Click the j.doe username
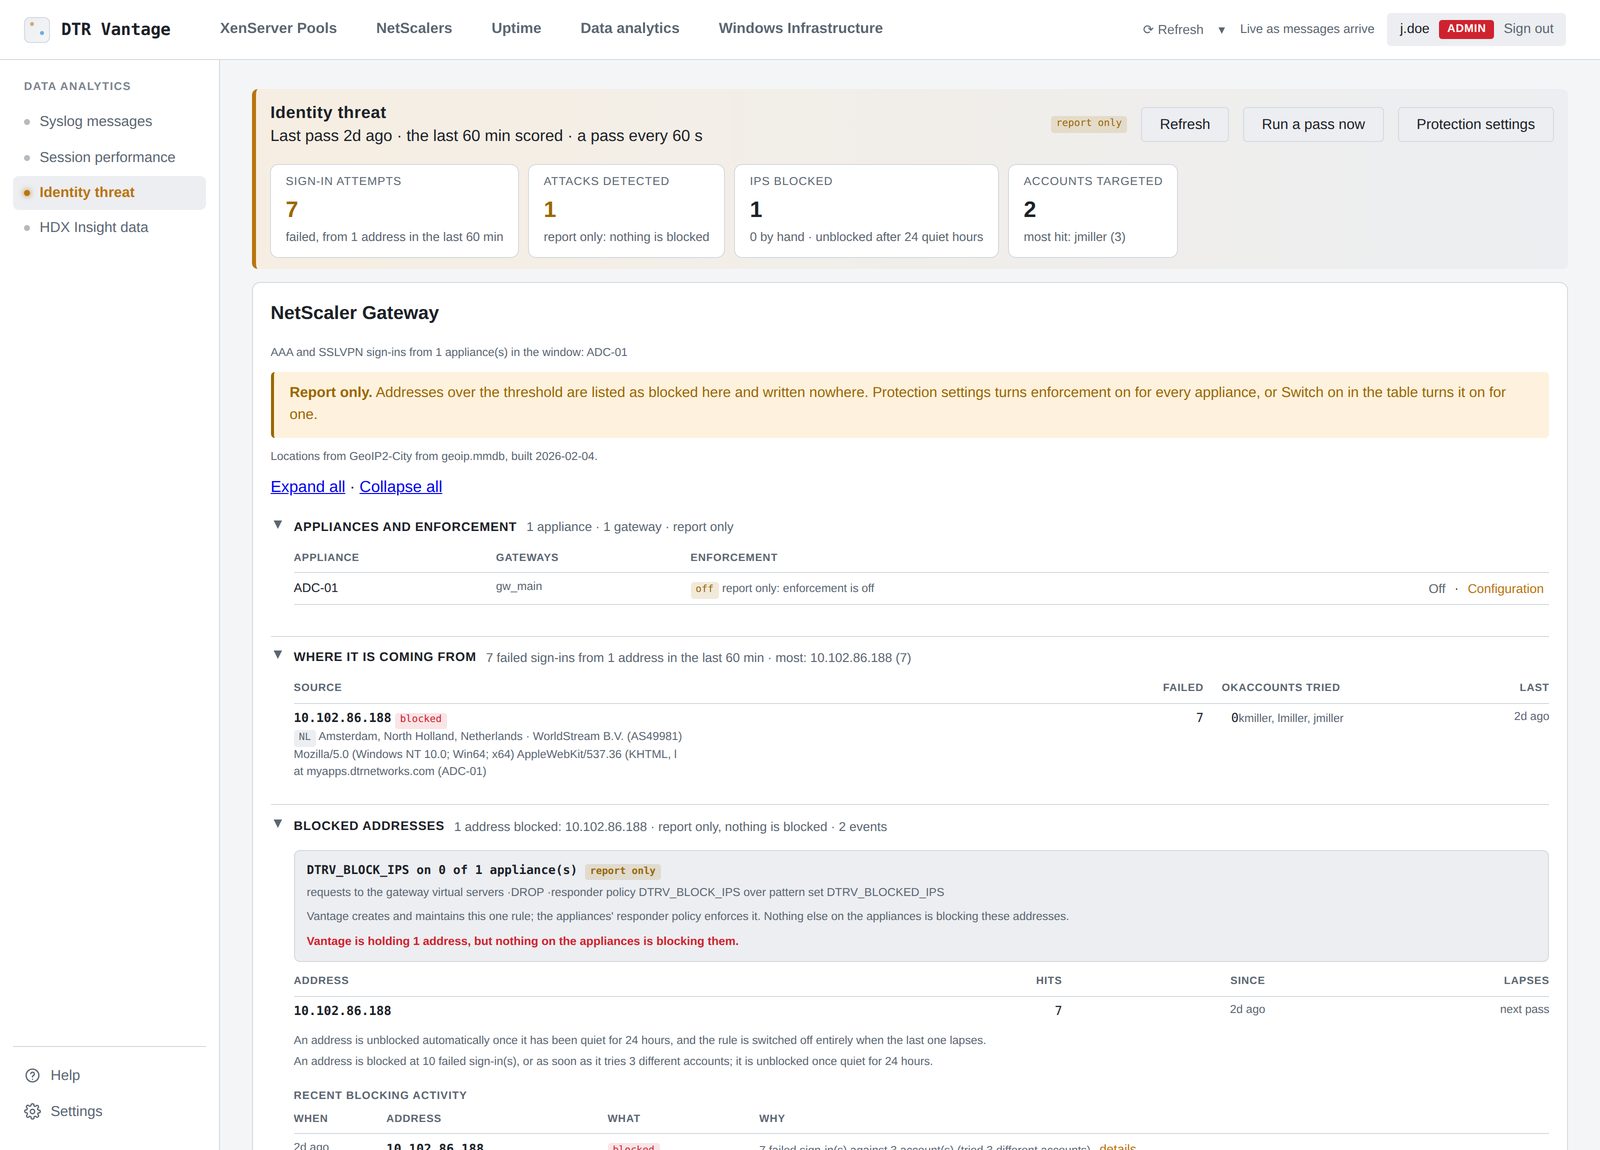This screenshot has height=1150, width=1600. point(1414,29)
